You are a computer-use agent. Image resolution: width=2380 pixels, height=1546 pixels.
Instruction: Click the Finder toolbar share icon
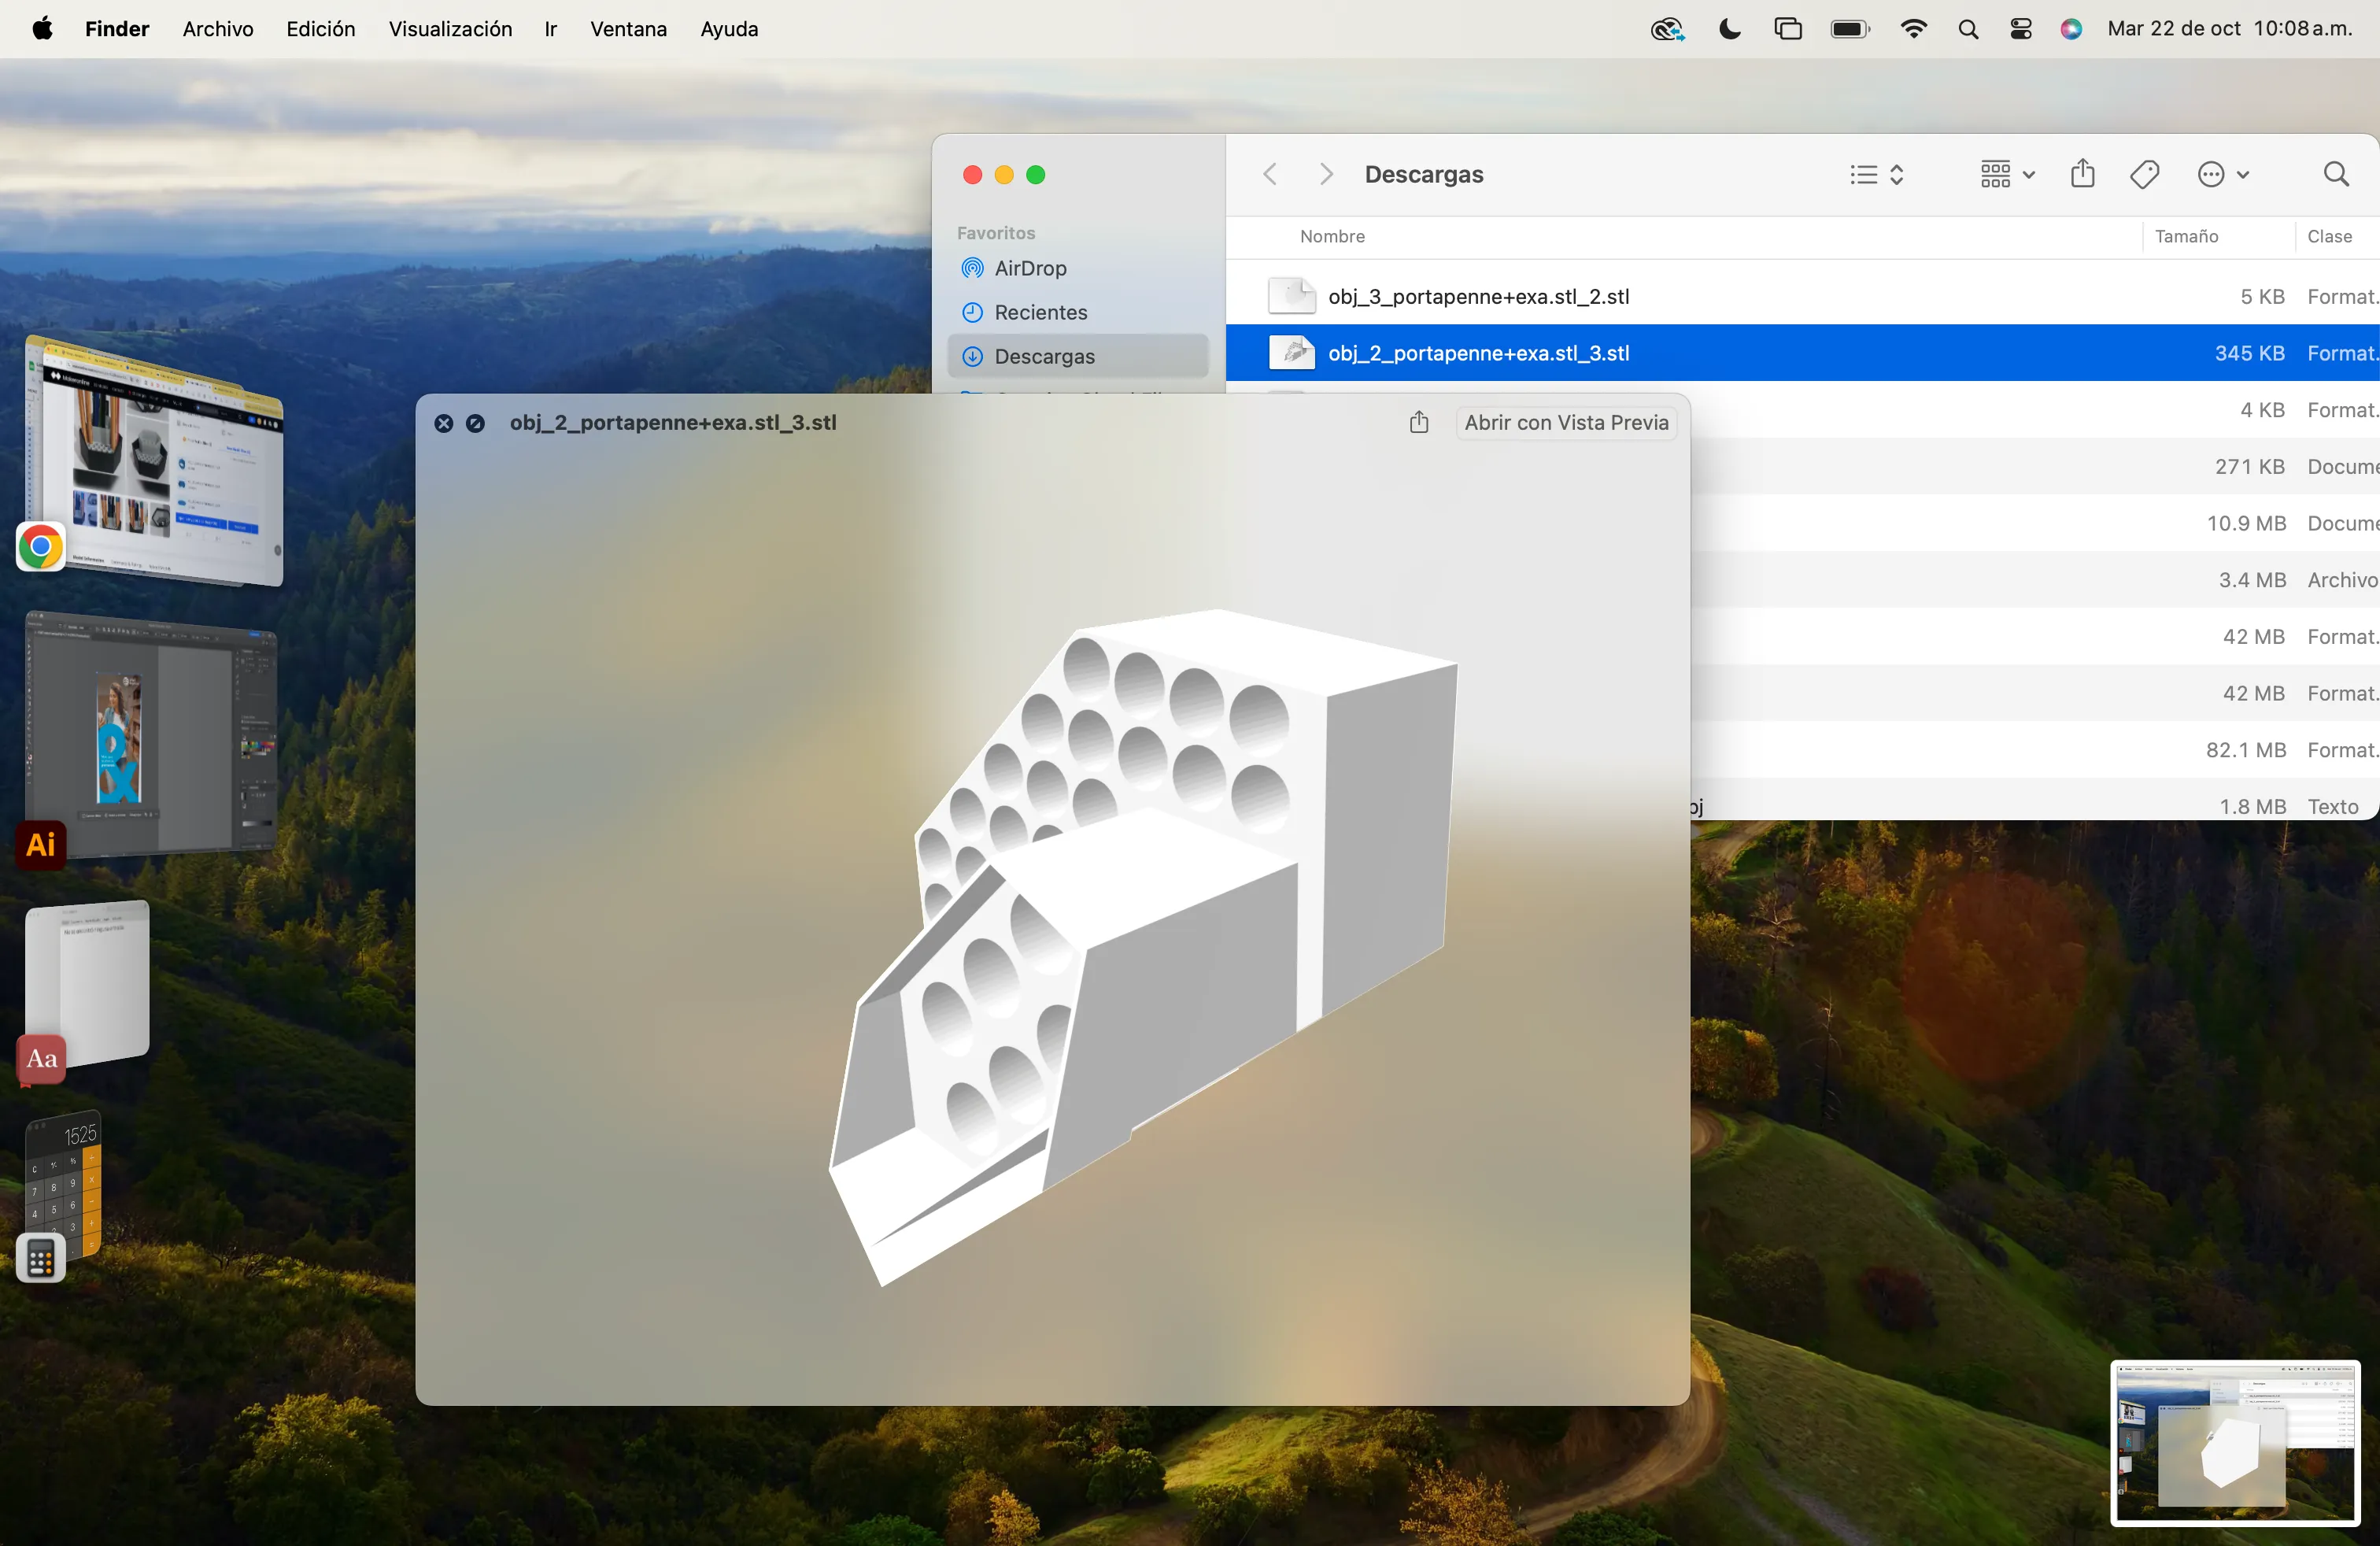click(x=2083, y=174)
